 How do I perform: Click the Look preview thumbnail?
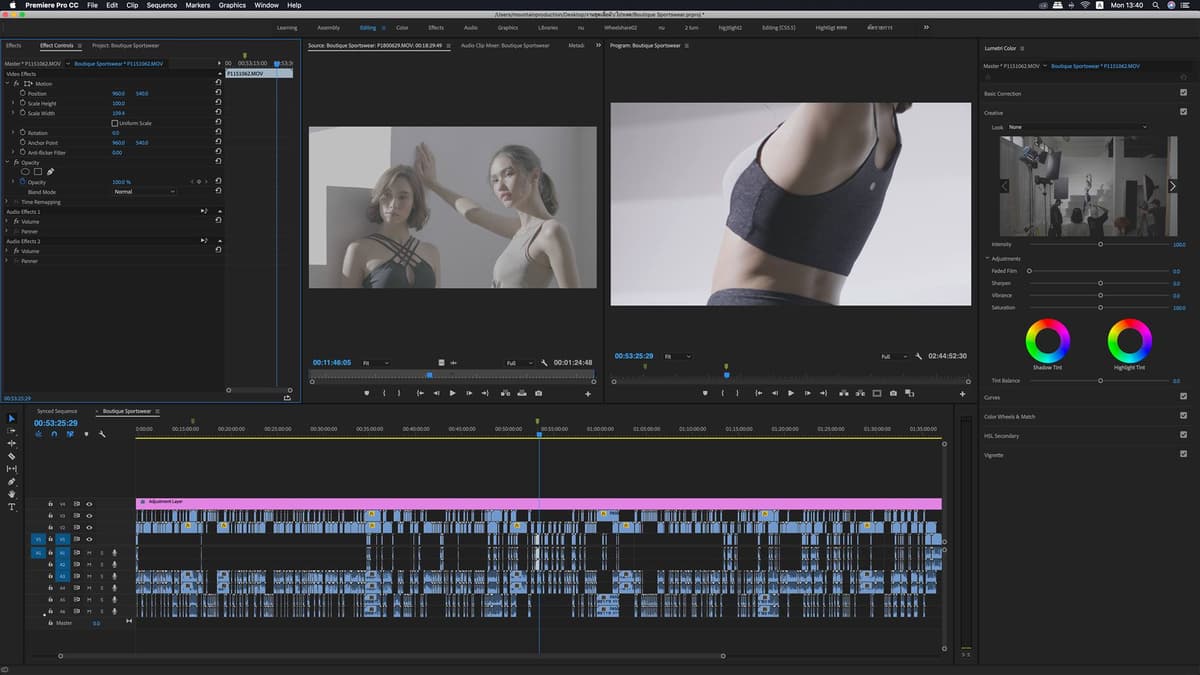point(1088,187)
